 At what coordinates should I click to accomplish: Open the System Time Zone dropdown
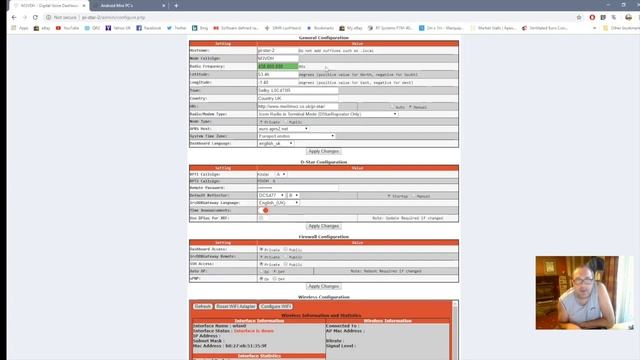(x=296, y=136)
